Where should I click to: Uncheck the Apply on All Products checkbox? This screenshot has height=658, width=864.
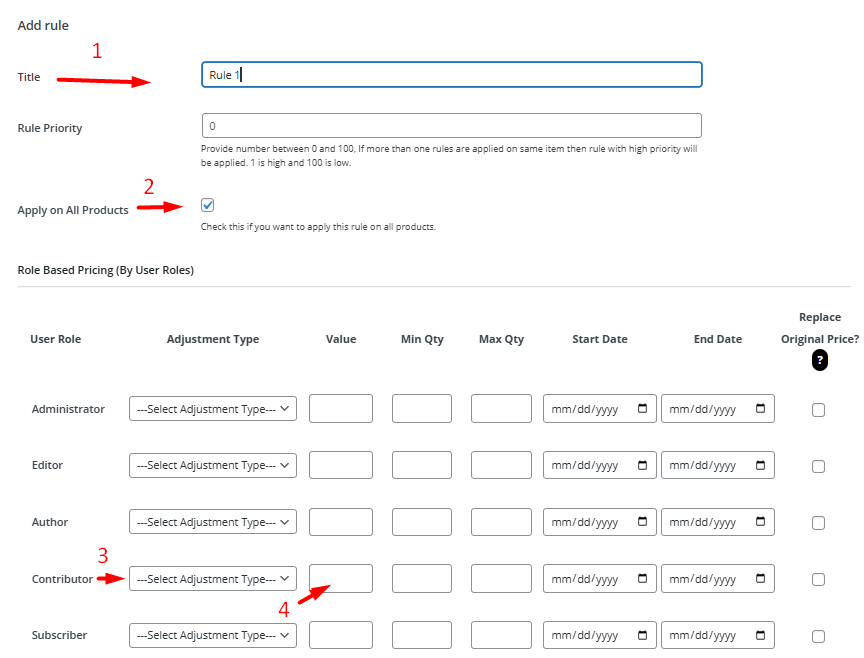click(208, 205)
